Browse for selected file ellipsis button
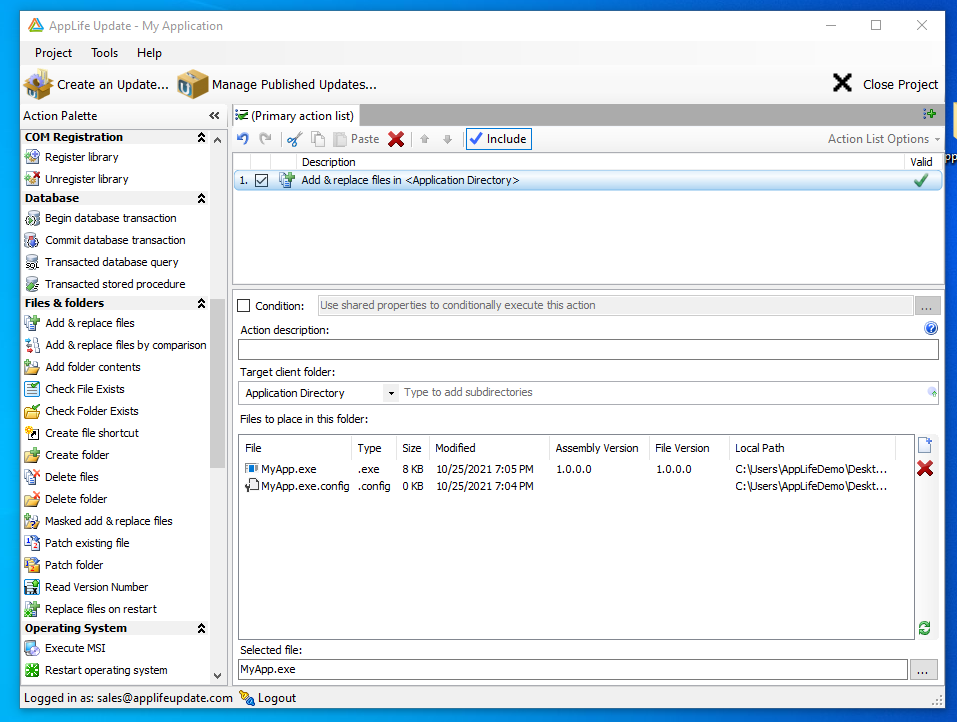The width and height of the screenshot is (957, 722). pos(923,670)
